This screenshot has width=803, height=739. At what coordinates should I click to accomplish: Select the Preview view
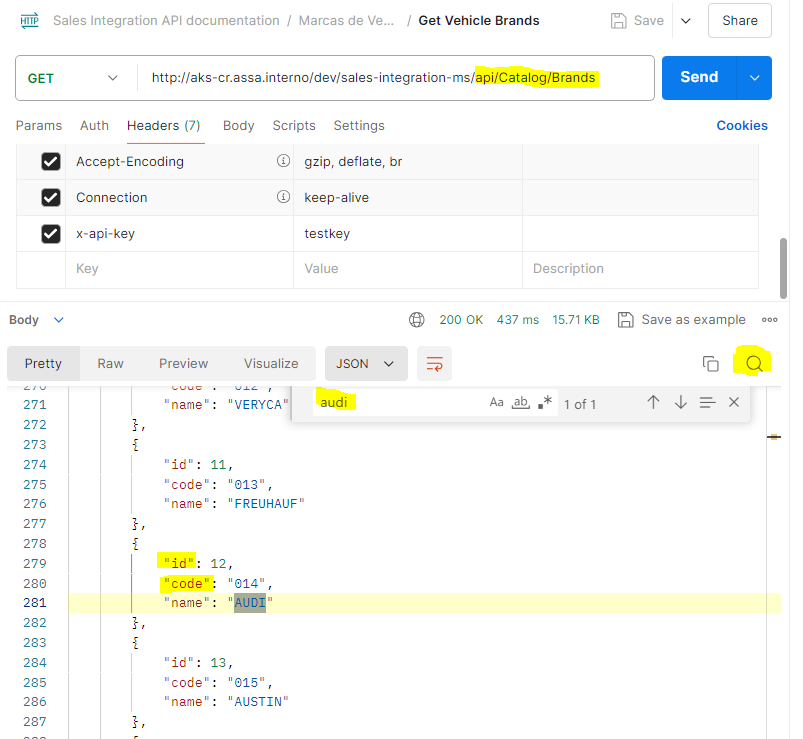[183, 364]
